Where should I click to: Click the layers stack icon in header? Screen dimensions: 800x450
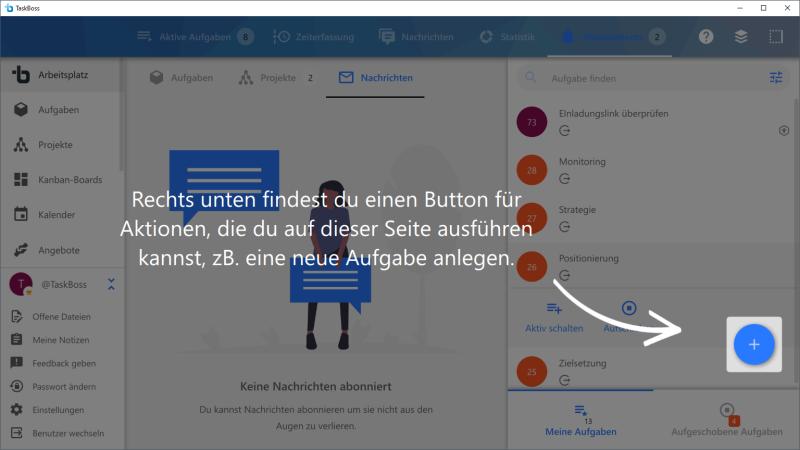(x=741, y=36)
